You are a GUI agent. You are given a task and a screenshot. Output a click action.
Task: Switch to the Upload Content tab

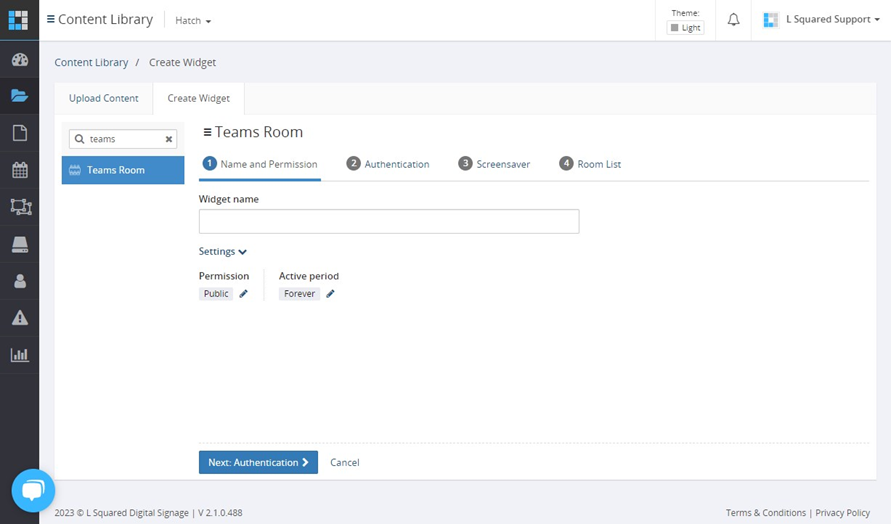click(103, 98)
